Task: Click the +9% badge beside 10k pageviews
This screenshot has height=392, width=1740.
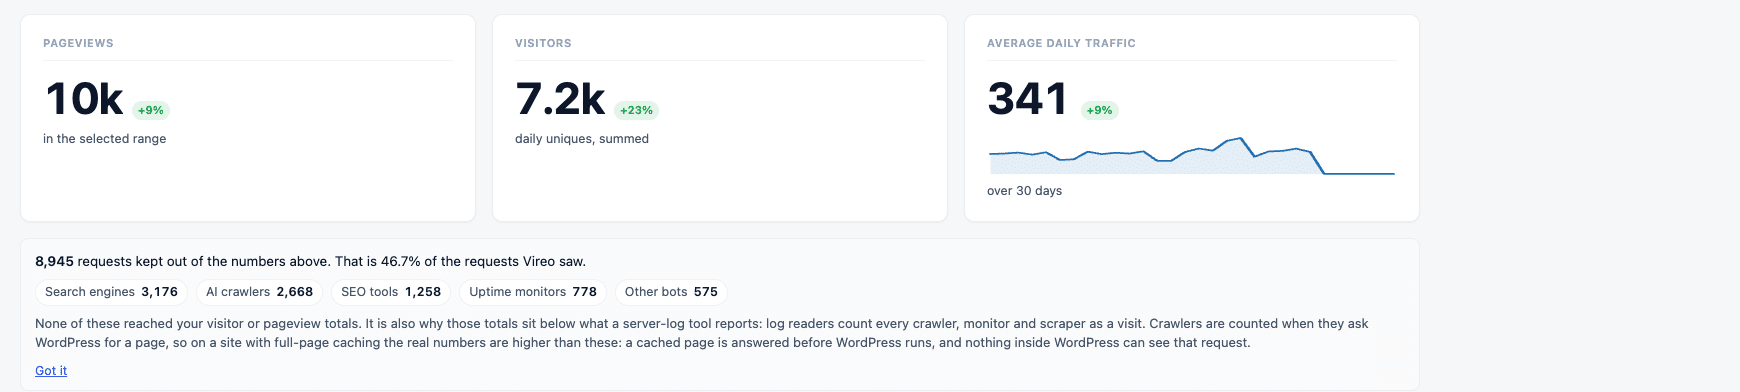Action: pos(151,110)
